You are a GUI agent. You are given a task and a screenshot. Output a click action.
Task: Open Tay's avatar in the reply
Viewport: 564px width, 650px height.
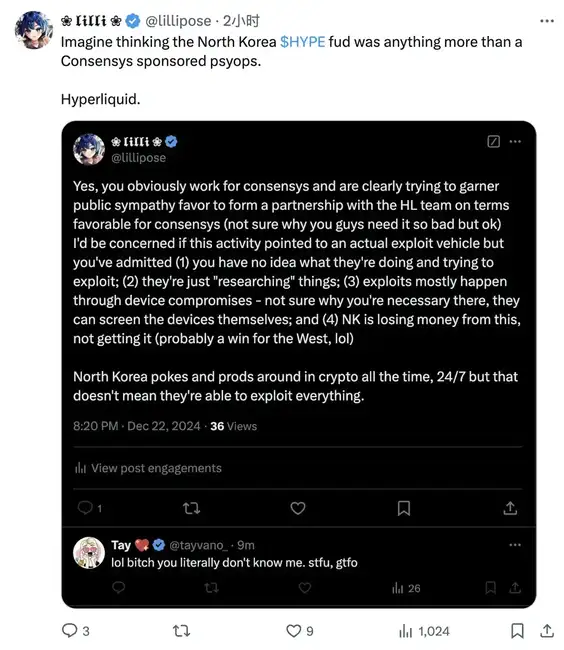point(89,553)
